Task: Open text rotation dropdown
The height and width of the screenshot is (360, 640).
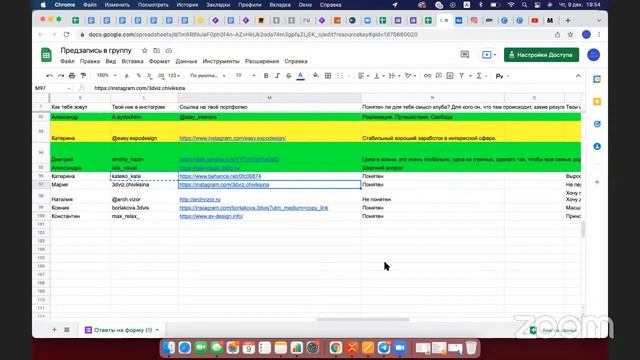Action: click(x=409, y=76)
